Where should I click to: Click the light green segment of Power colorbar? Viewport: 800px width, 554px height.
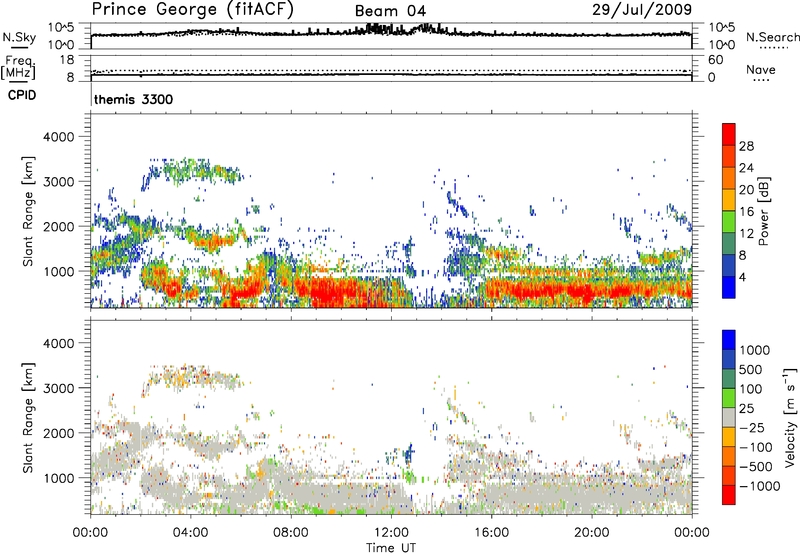729,221
